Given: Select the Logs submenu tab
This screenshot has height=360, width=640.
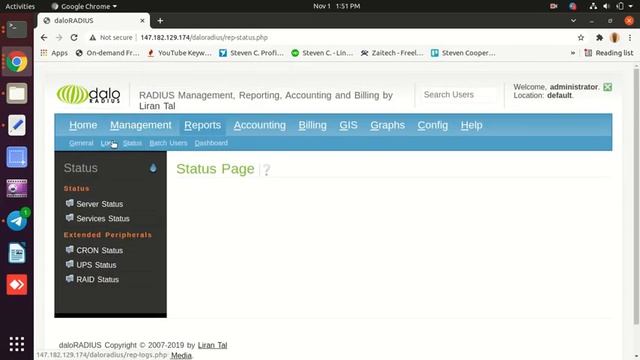Looking at the screenshot, I should [108, 143].
